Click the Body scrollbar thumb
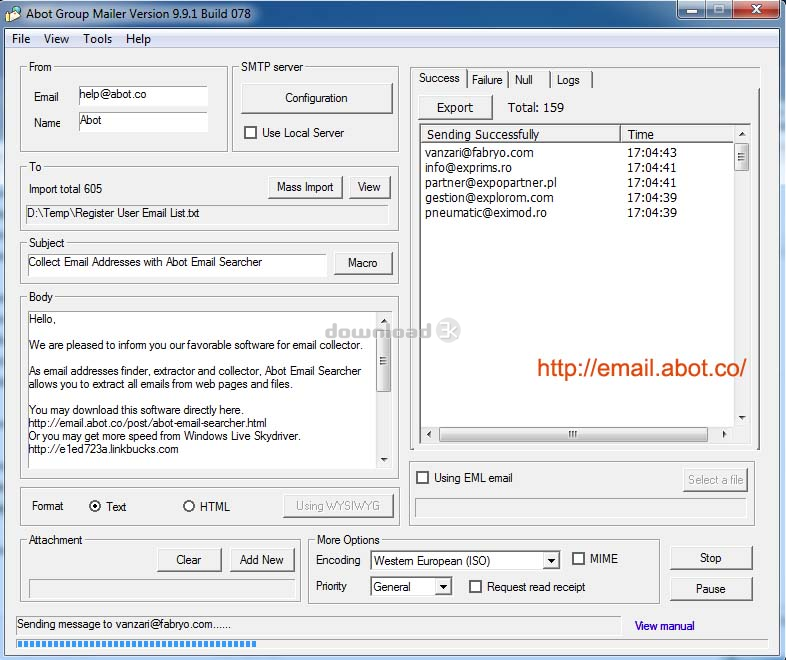The image size is (786, 660). point(383,361)
